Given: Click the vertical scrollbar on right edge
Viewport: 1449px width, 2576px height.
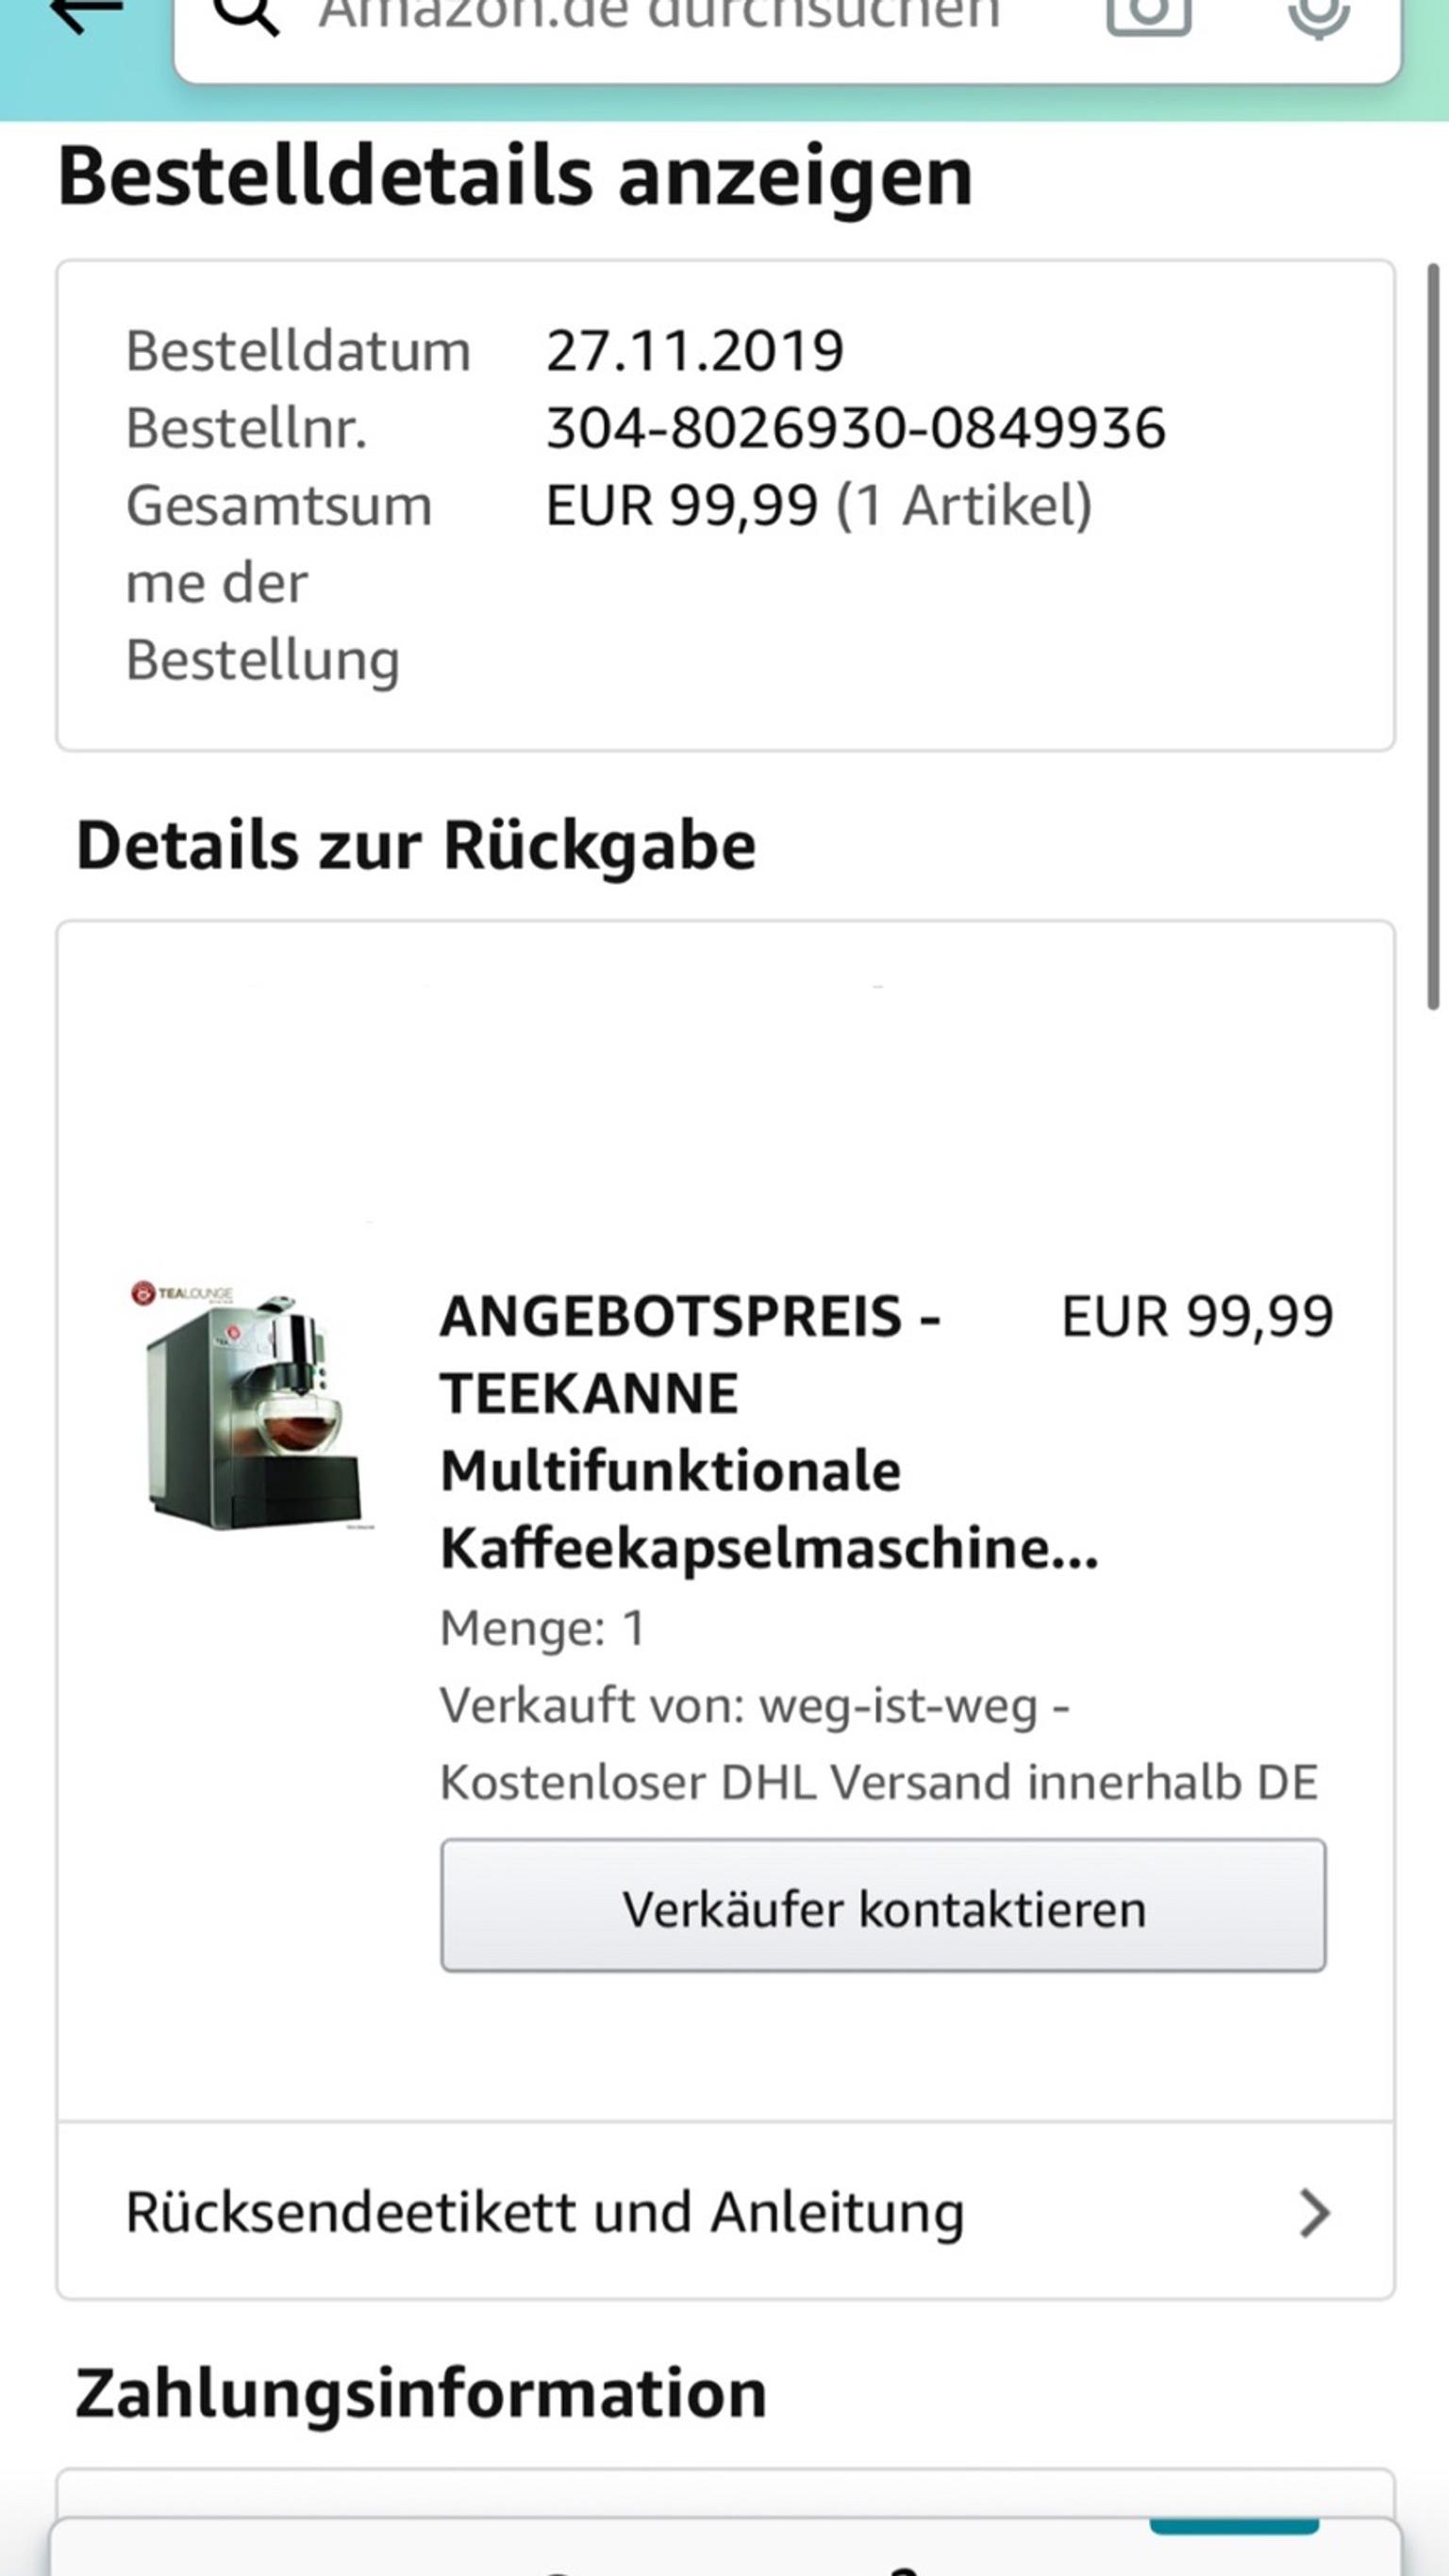Looking at the screenshot, I should 1433,636.
